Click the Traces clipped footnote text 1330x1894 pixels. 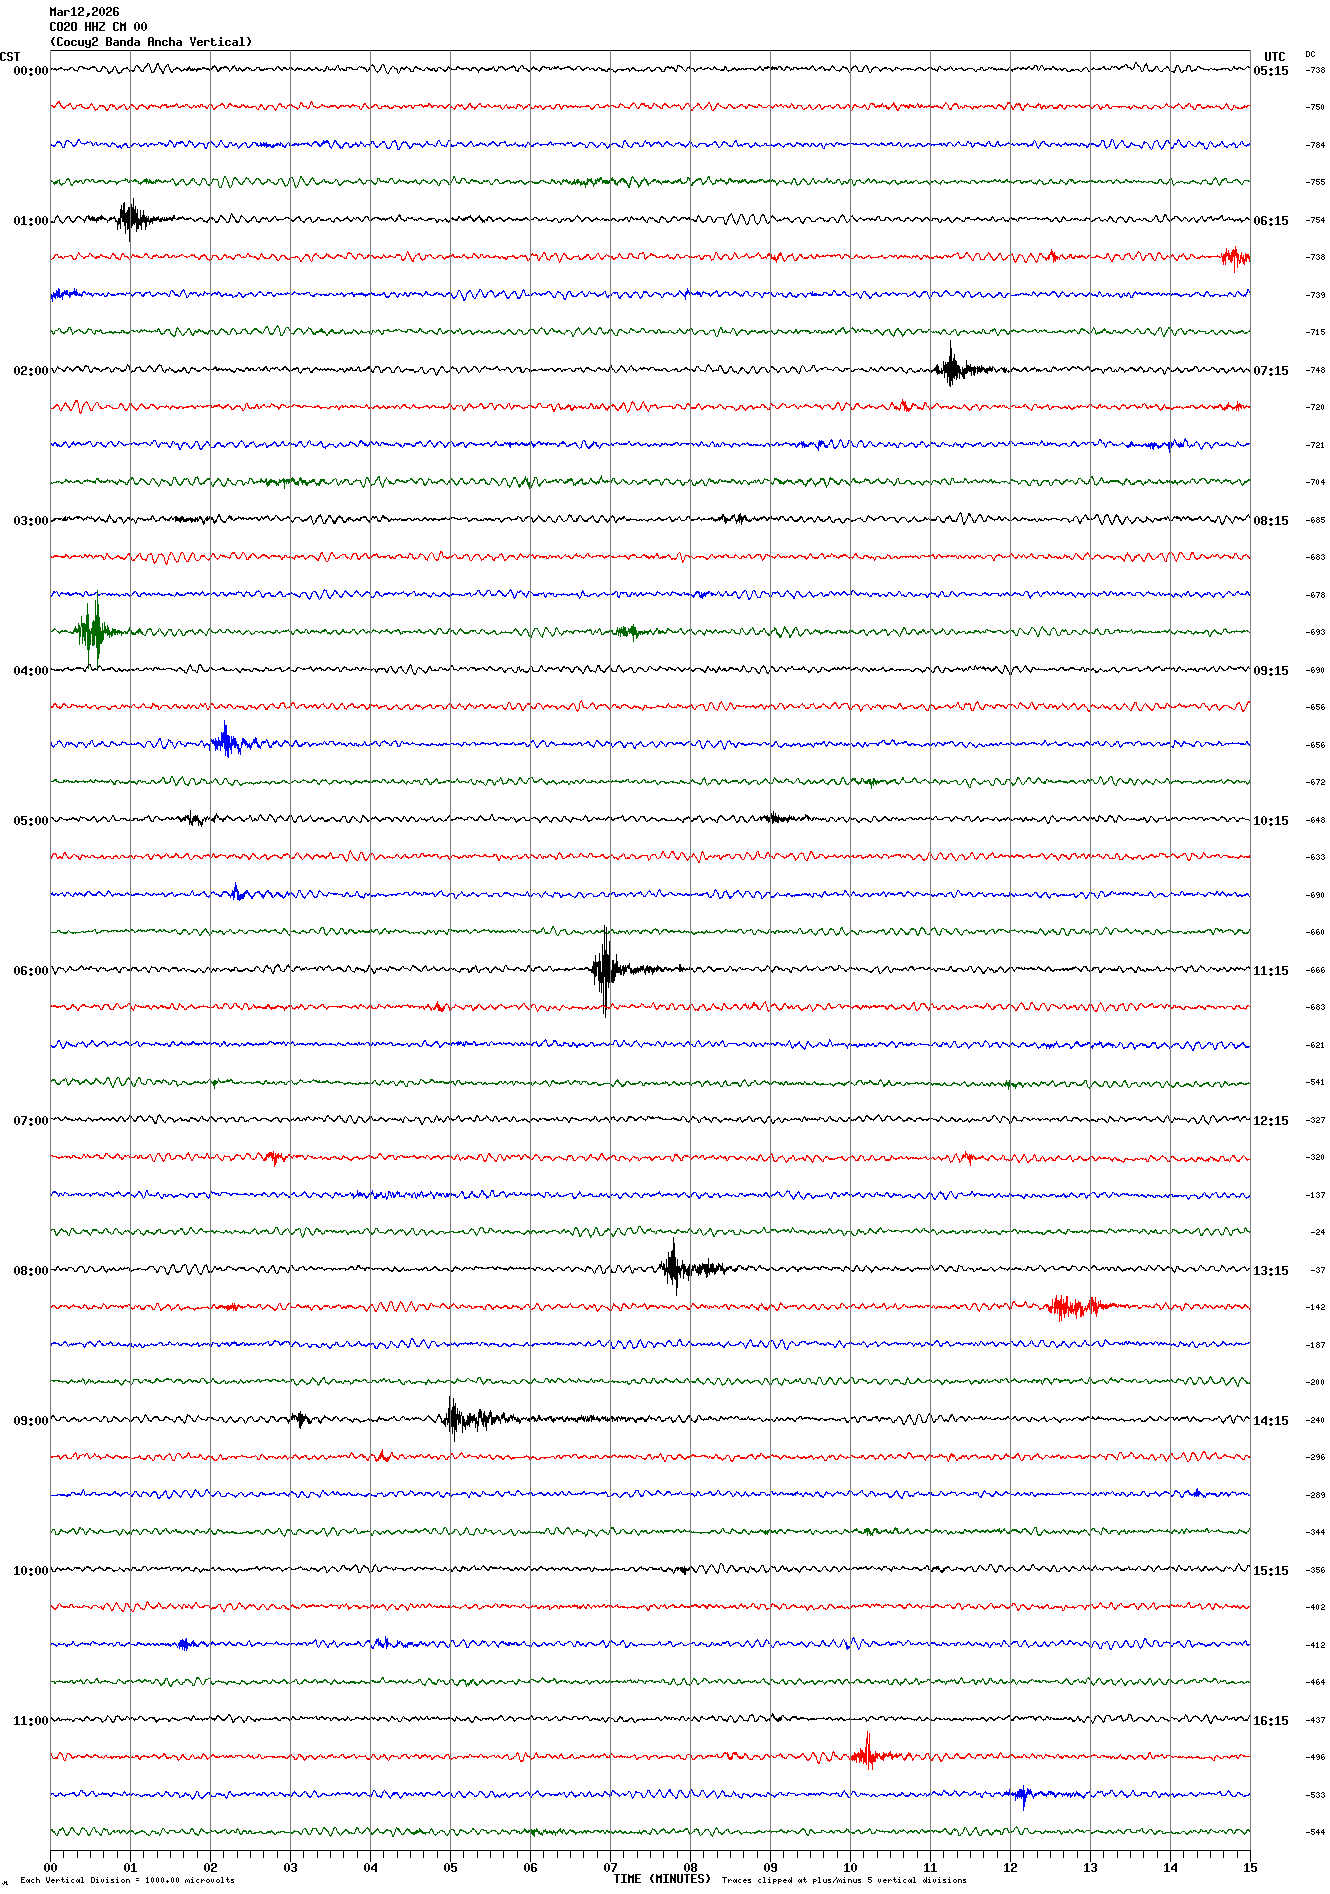[843, 1880]
